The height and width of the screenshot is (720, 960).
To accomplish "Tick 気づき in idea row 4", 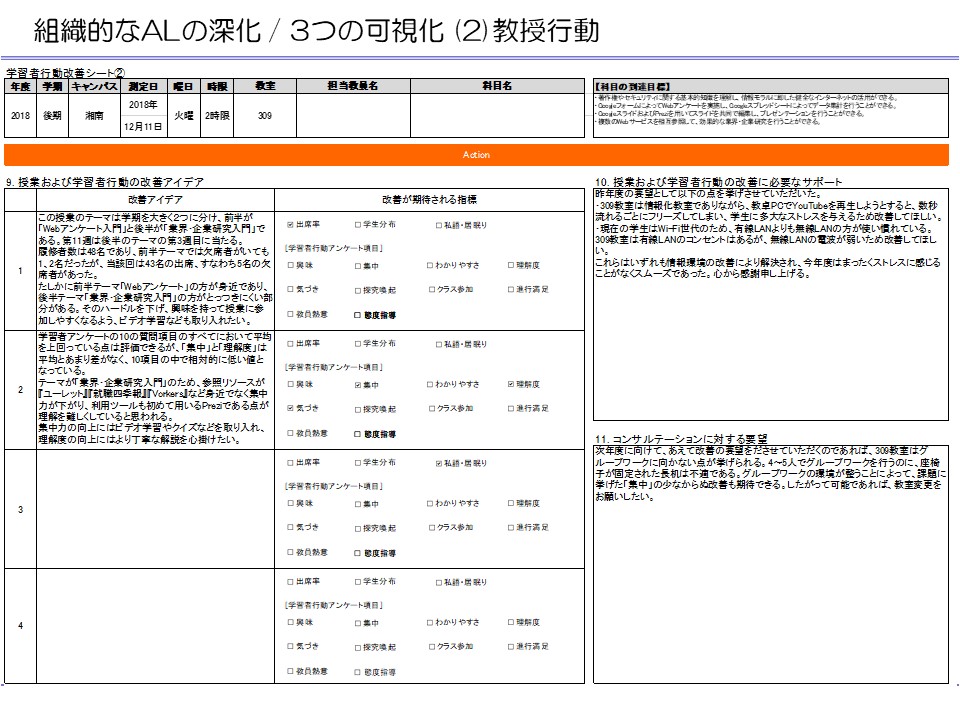I will (x=291, y=646).
